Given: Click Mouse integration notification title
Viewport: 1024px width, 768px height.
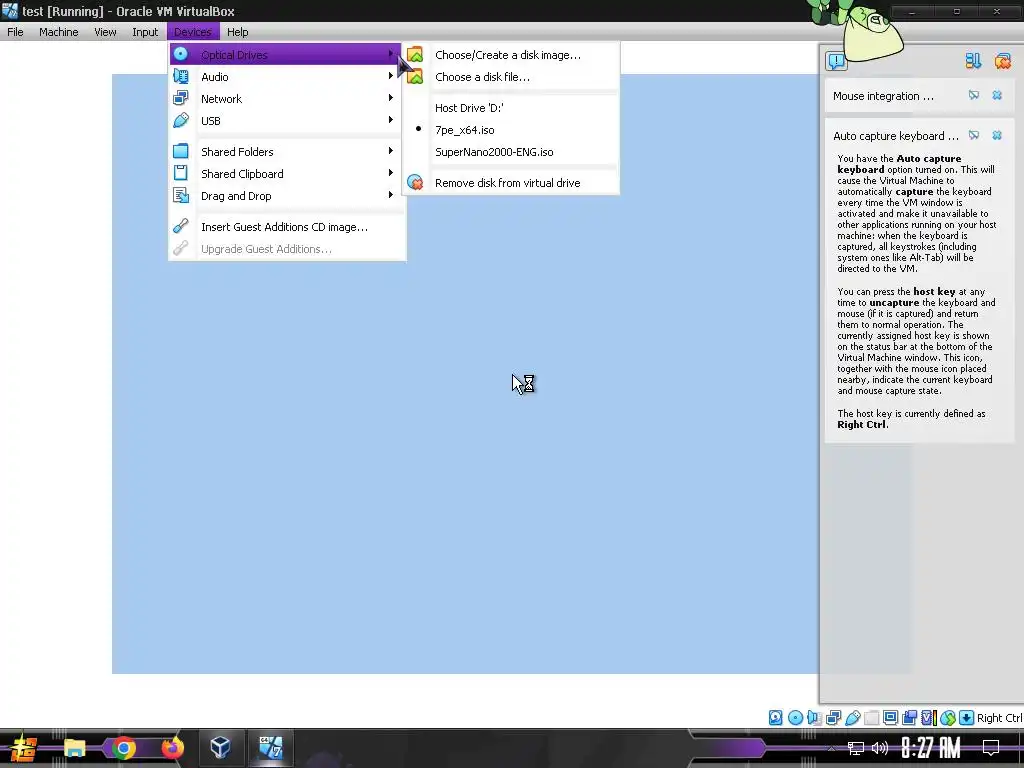Looking at the screenshot, I should pyautogui.click(x=883, y=96).
